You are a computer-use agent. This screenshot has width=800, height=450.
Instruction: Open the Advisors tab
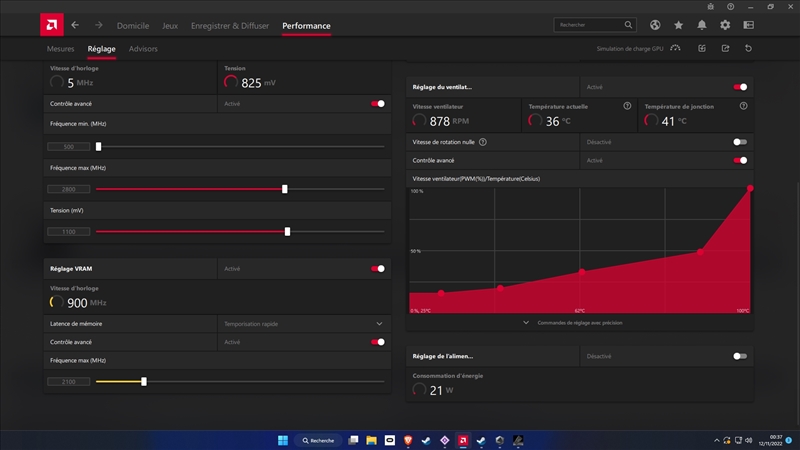click(x=143, y=49)
